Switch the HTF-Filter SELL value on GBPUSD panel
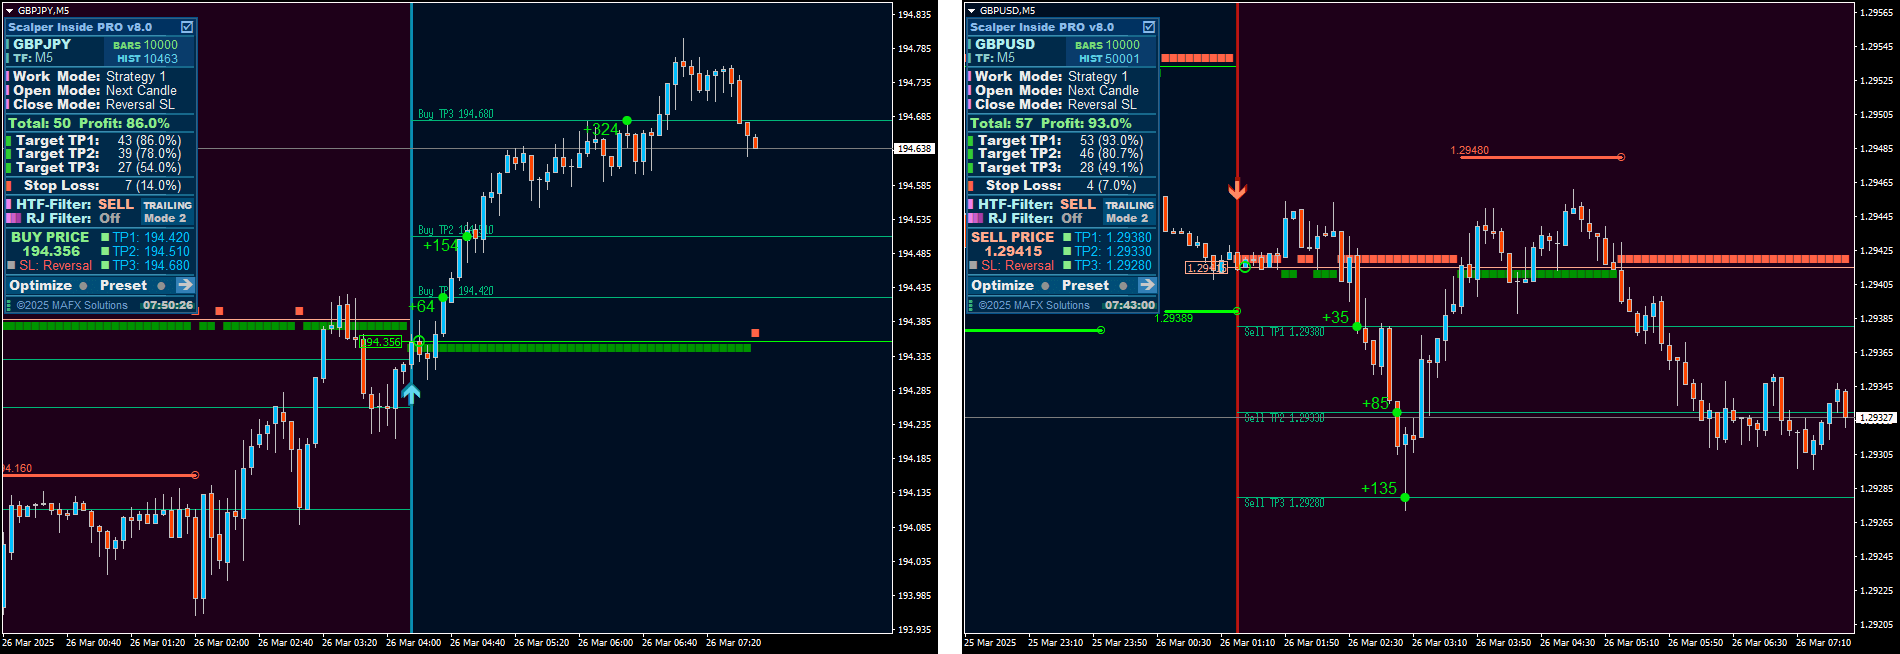The image size is (1900, 654). 1078,204
